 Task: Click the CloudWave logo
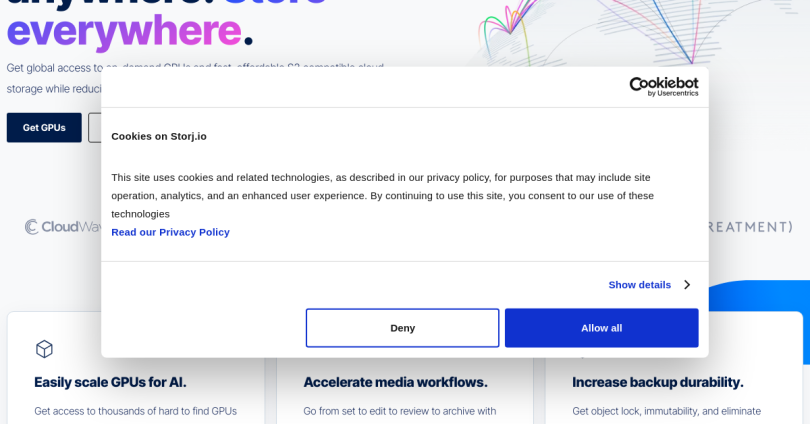pos(63,227)
